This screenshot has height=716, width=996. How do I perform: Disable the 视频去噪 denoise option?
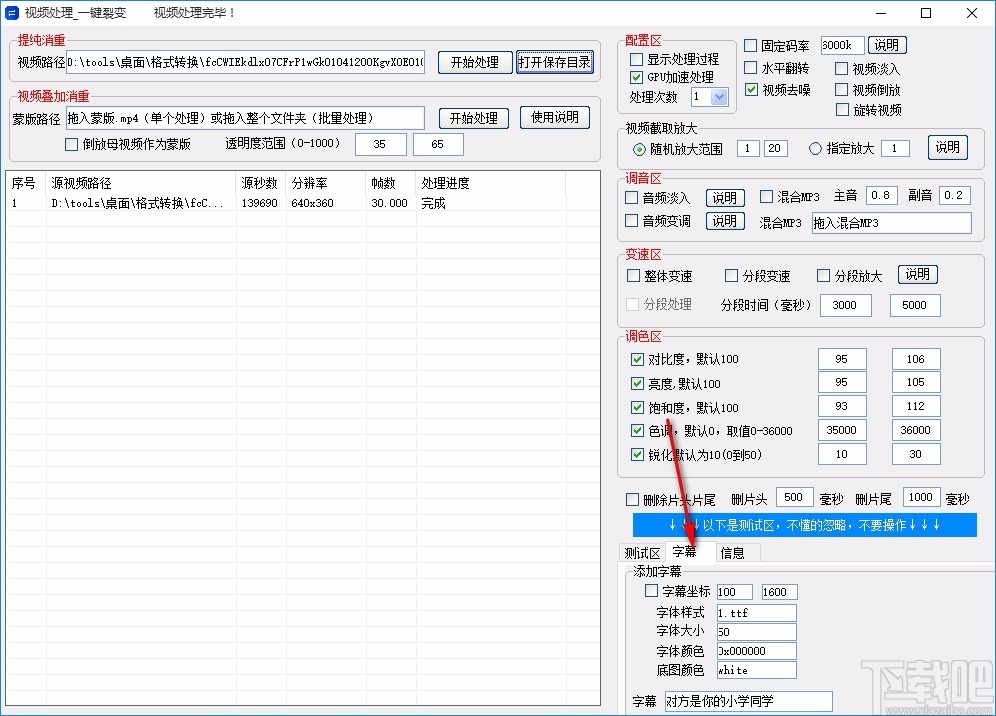pos(752,90)
